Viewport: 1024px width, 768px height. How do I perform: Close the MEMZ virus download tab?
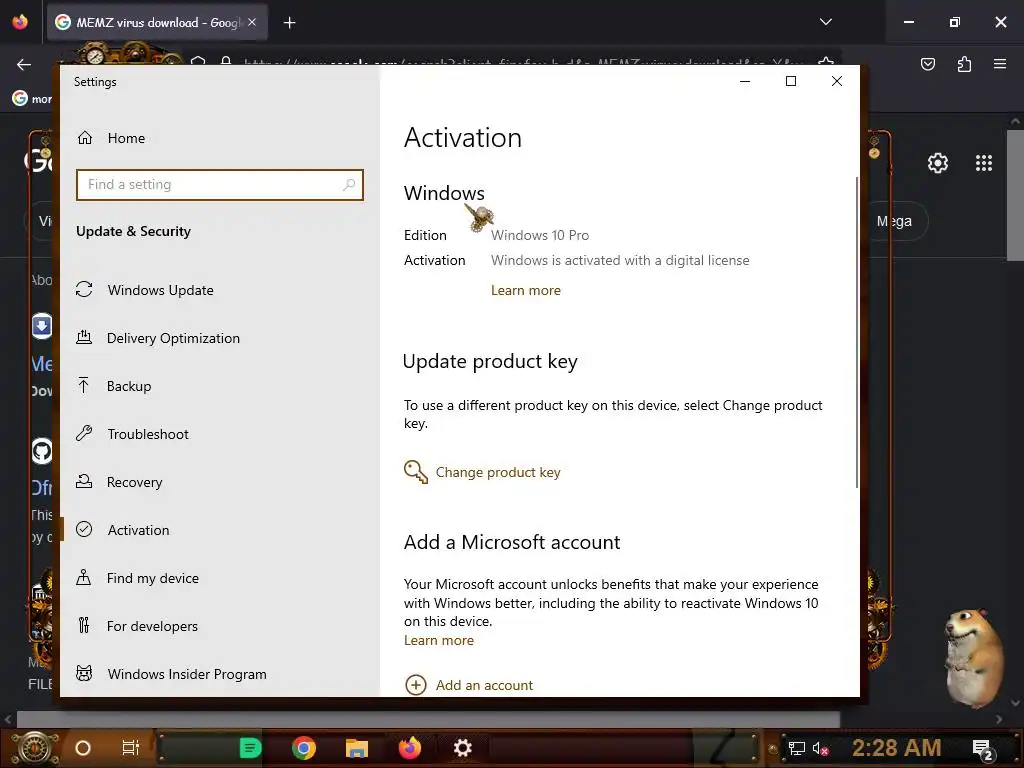[x=252, y=22]
